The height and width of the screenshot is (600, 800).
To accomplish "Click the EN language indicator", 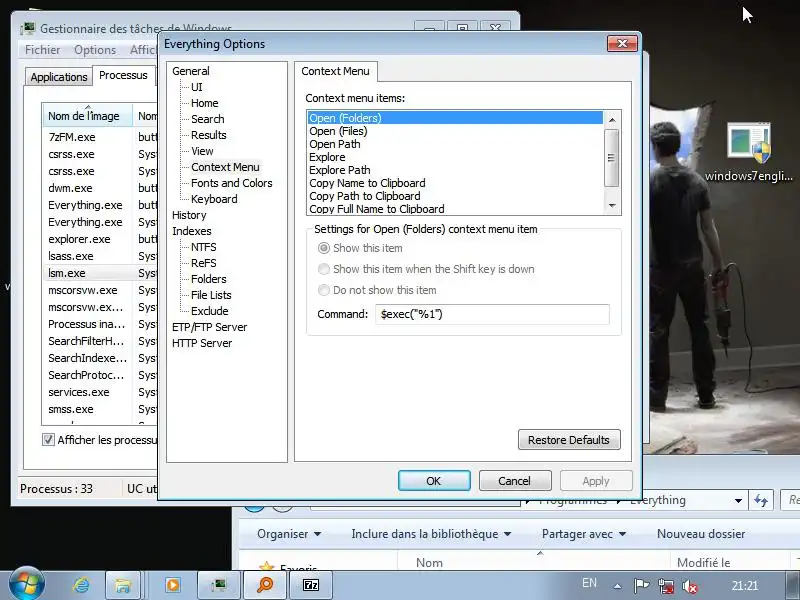I will click(x=589, y=583).
